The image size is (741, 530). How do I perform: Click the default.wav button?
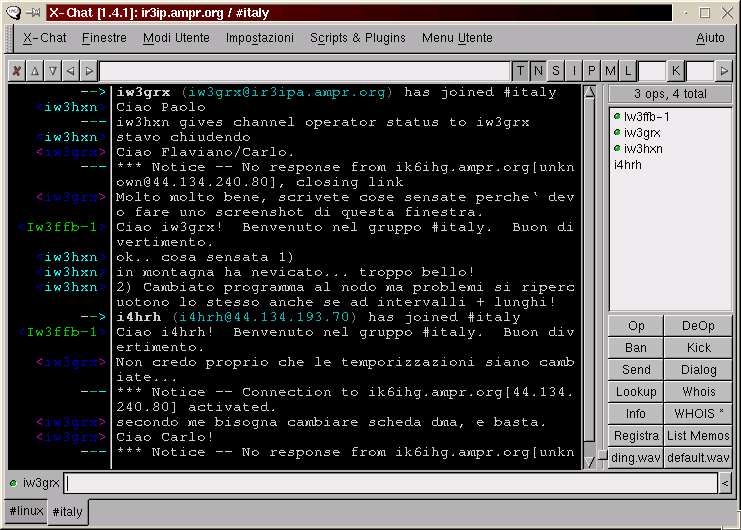point(698,457)
